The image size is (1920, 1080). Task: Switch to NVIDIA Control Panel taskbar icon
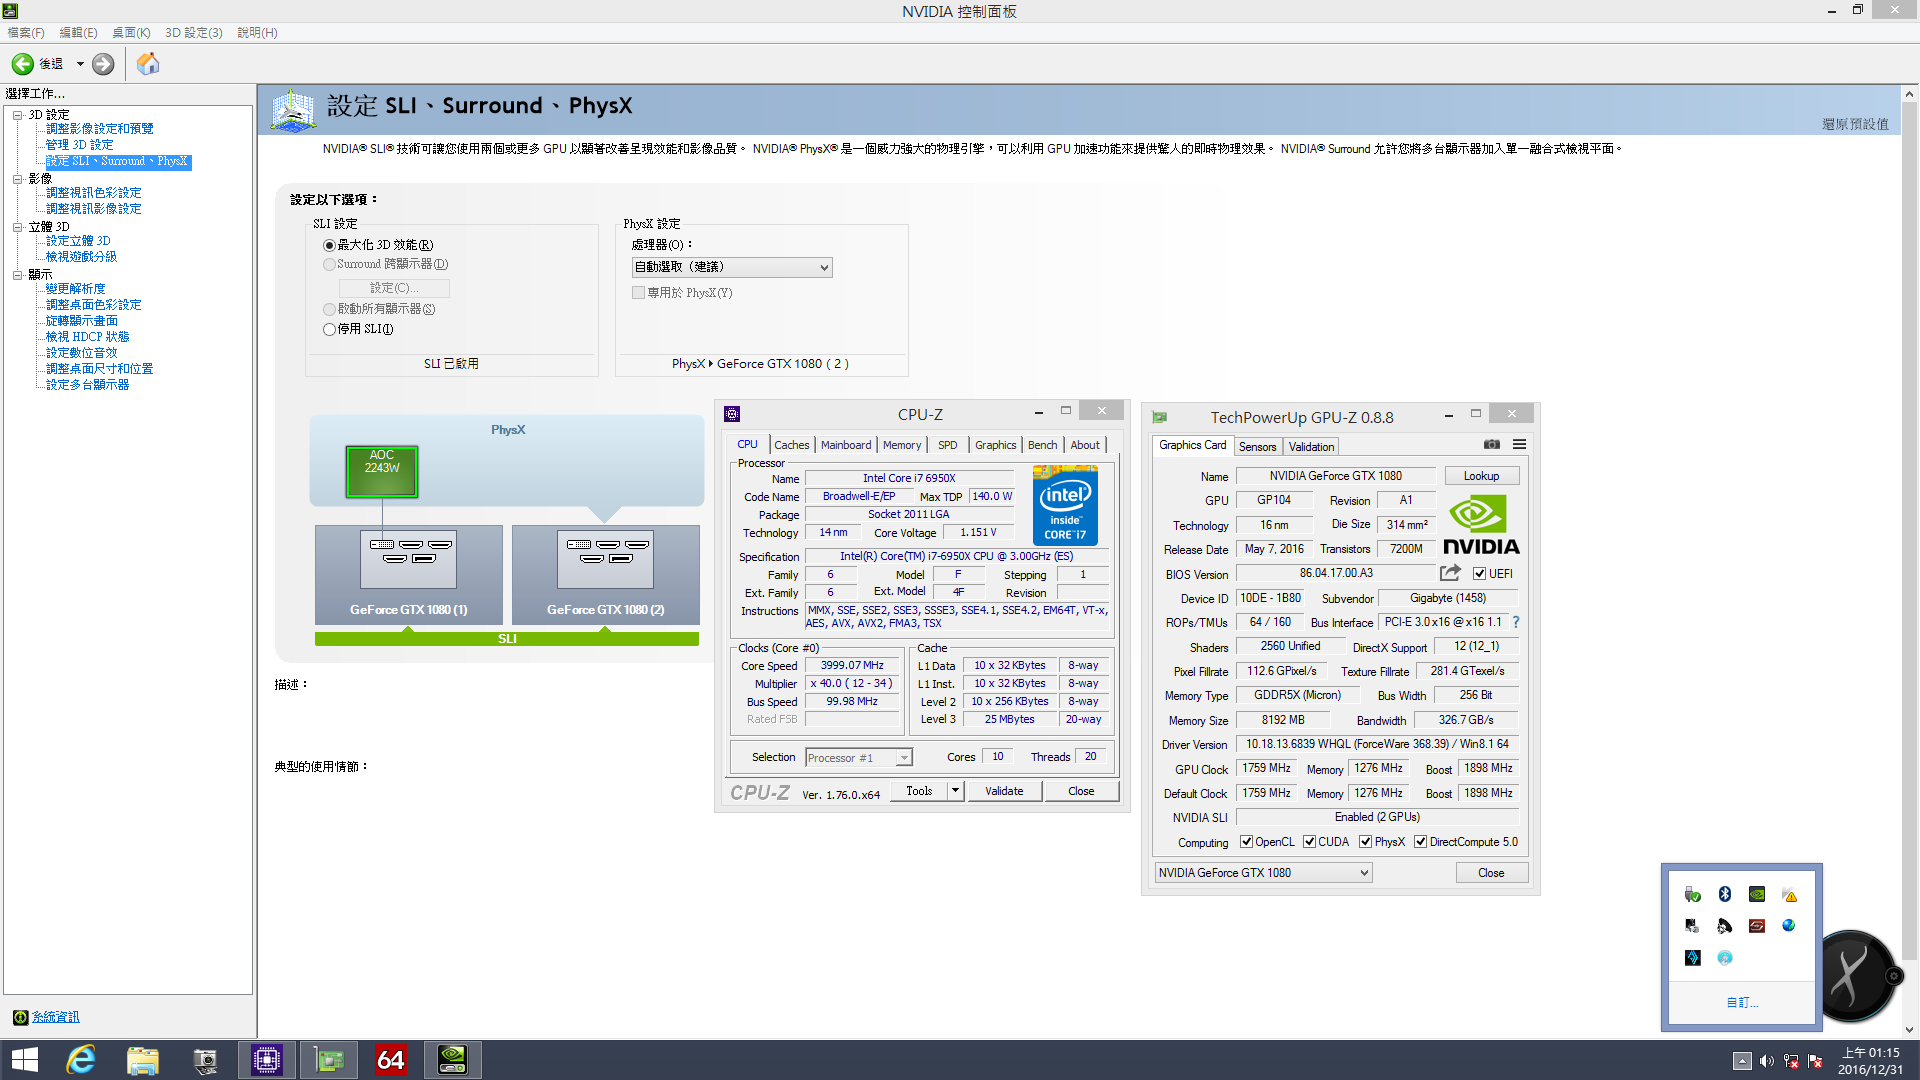coord(453,1060)
